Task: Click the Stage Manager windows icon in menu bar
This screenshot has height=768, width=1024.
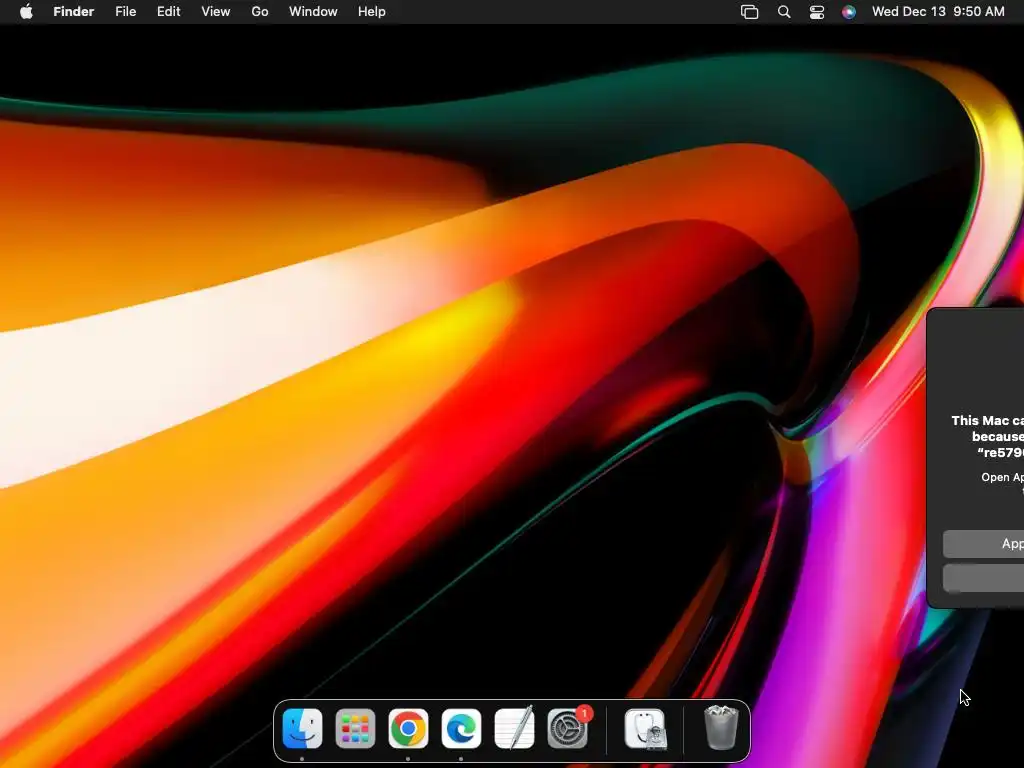Action: pos(750,12)
